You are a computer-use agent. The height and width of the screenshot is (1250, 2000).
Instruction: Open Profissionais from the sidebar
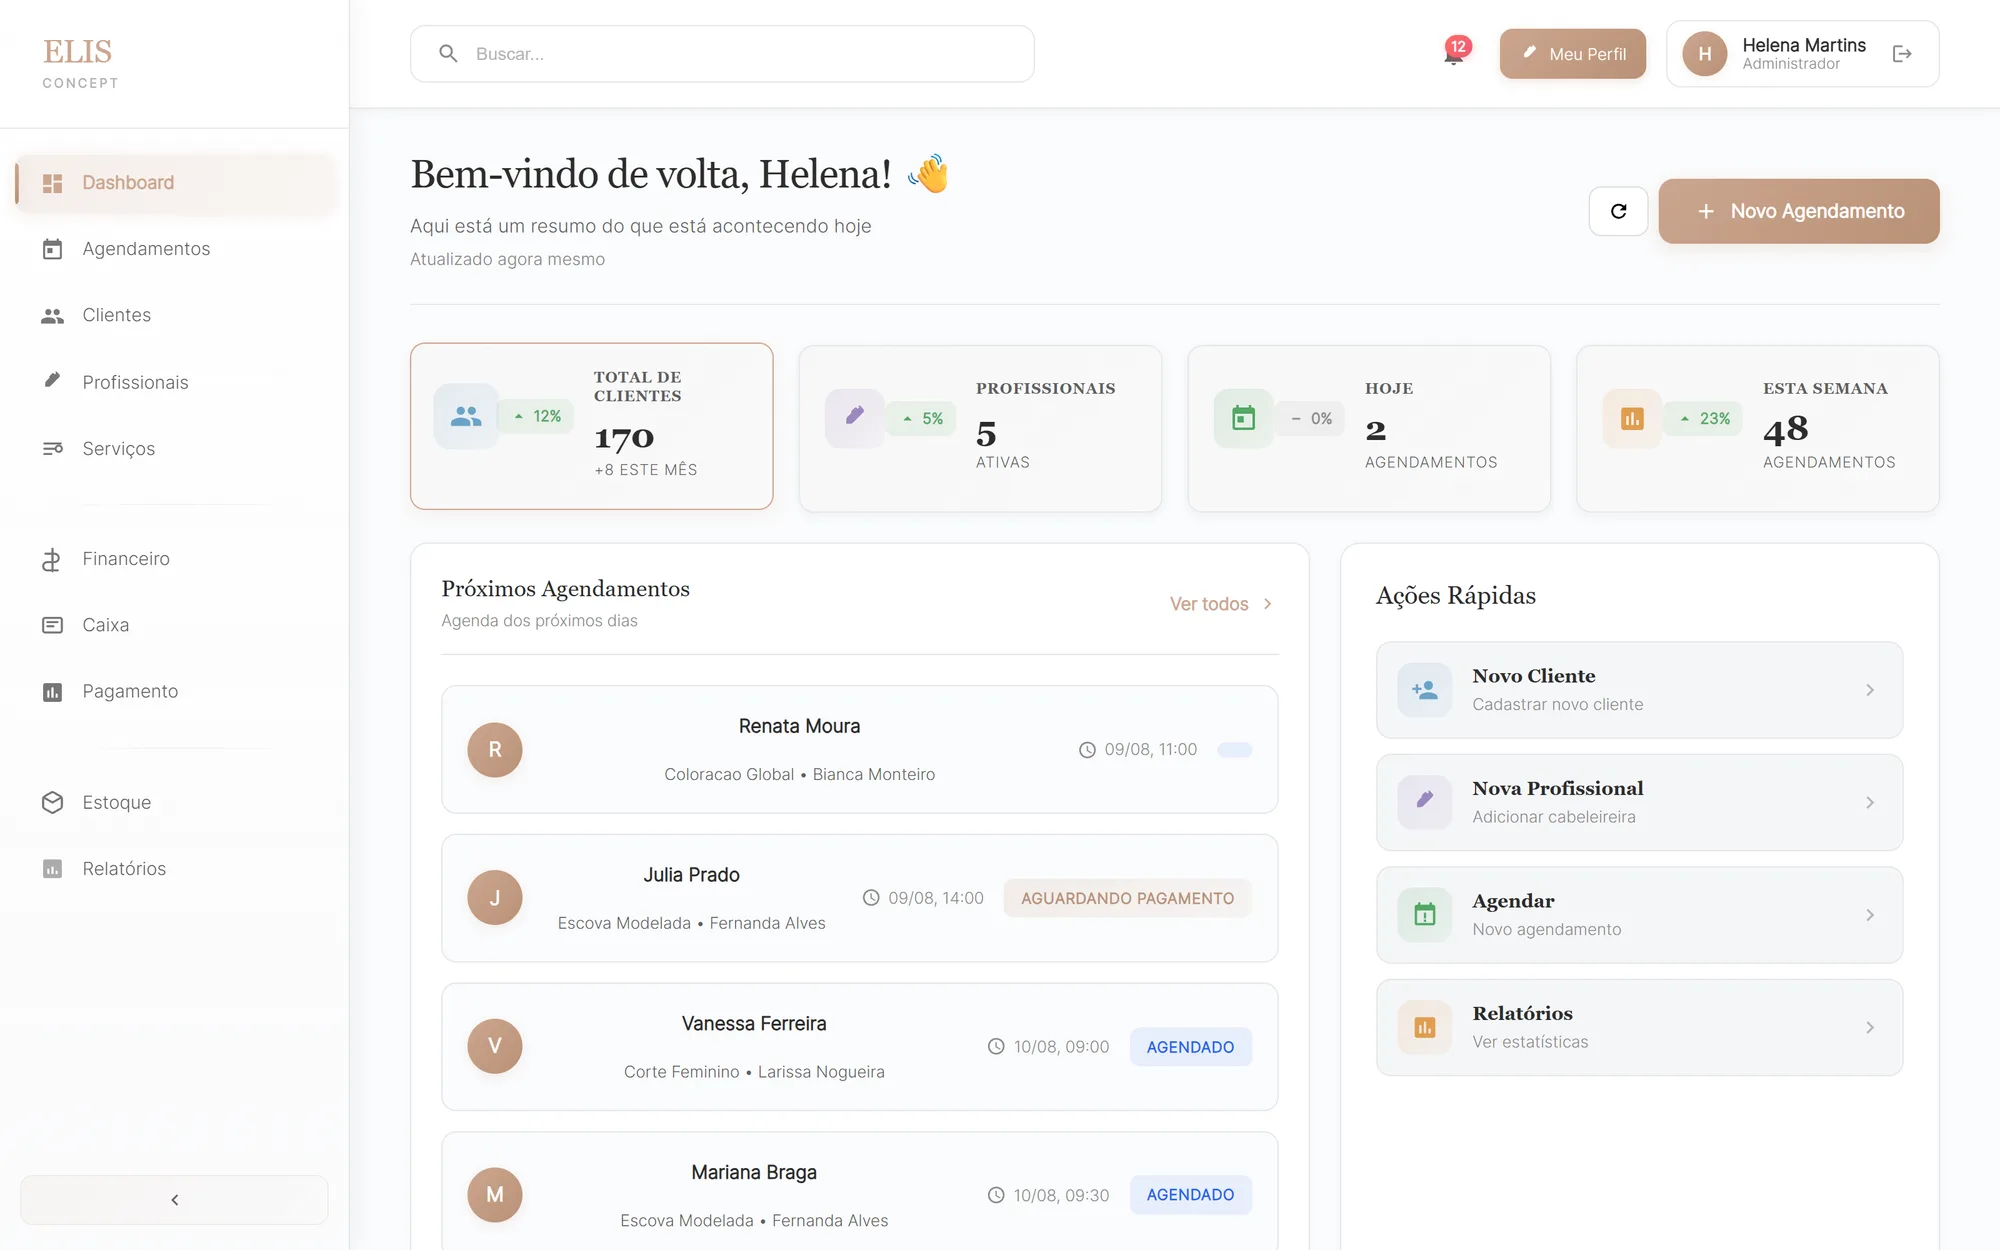coord(176,382)
